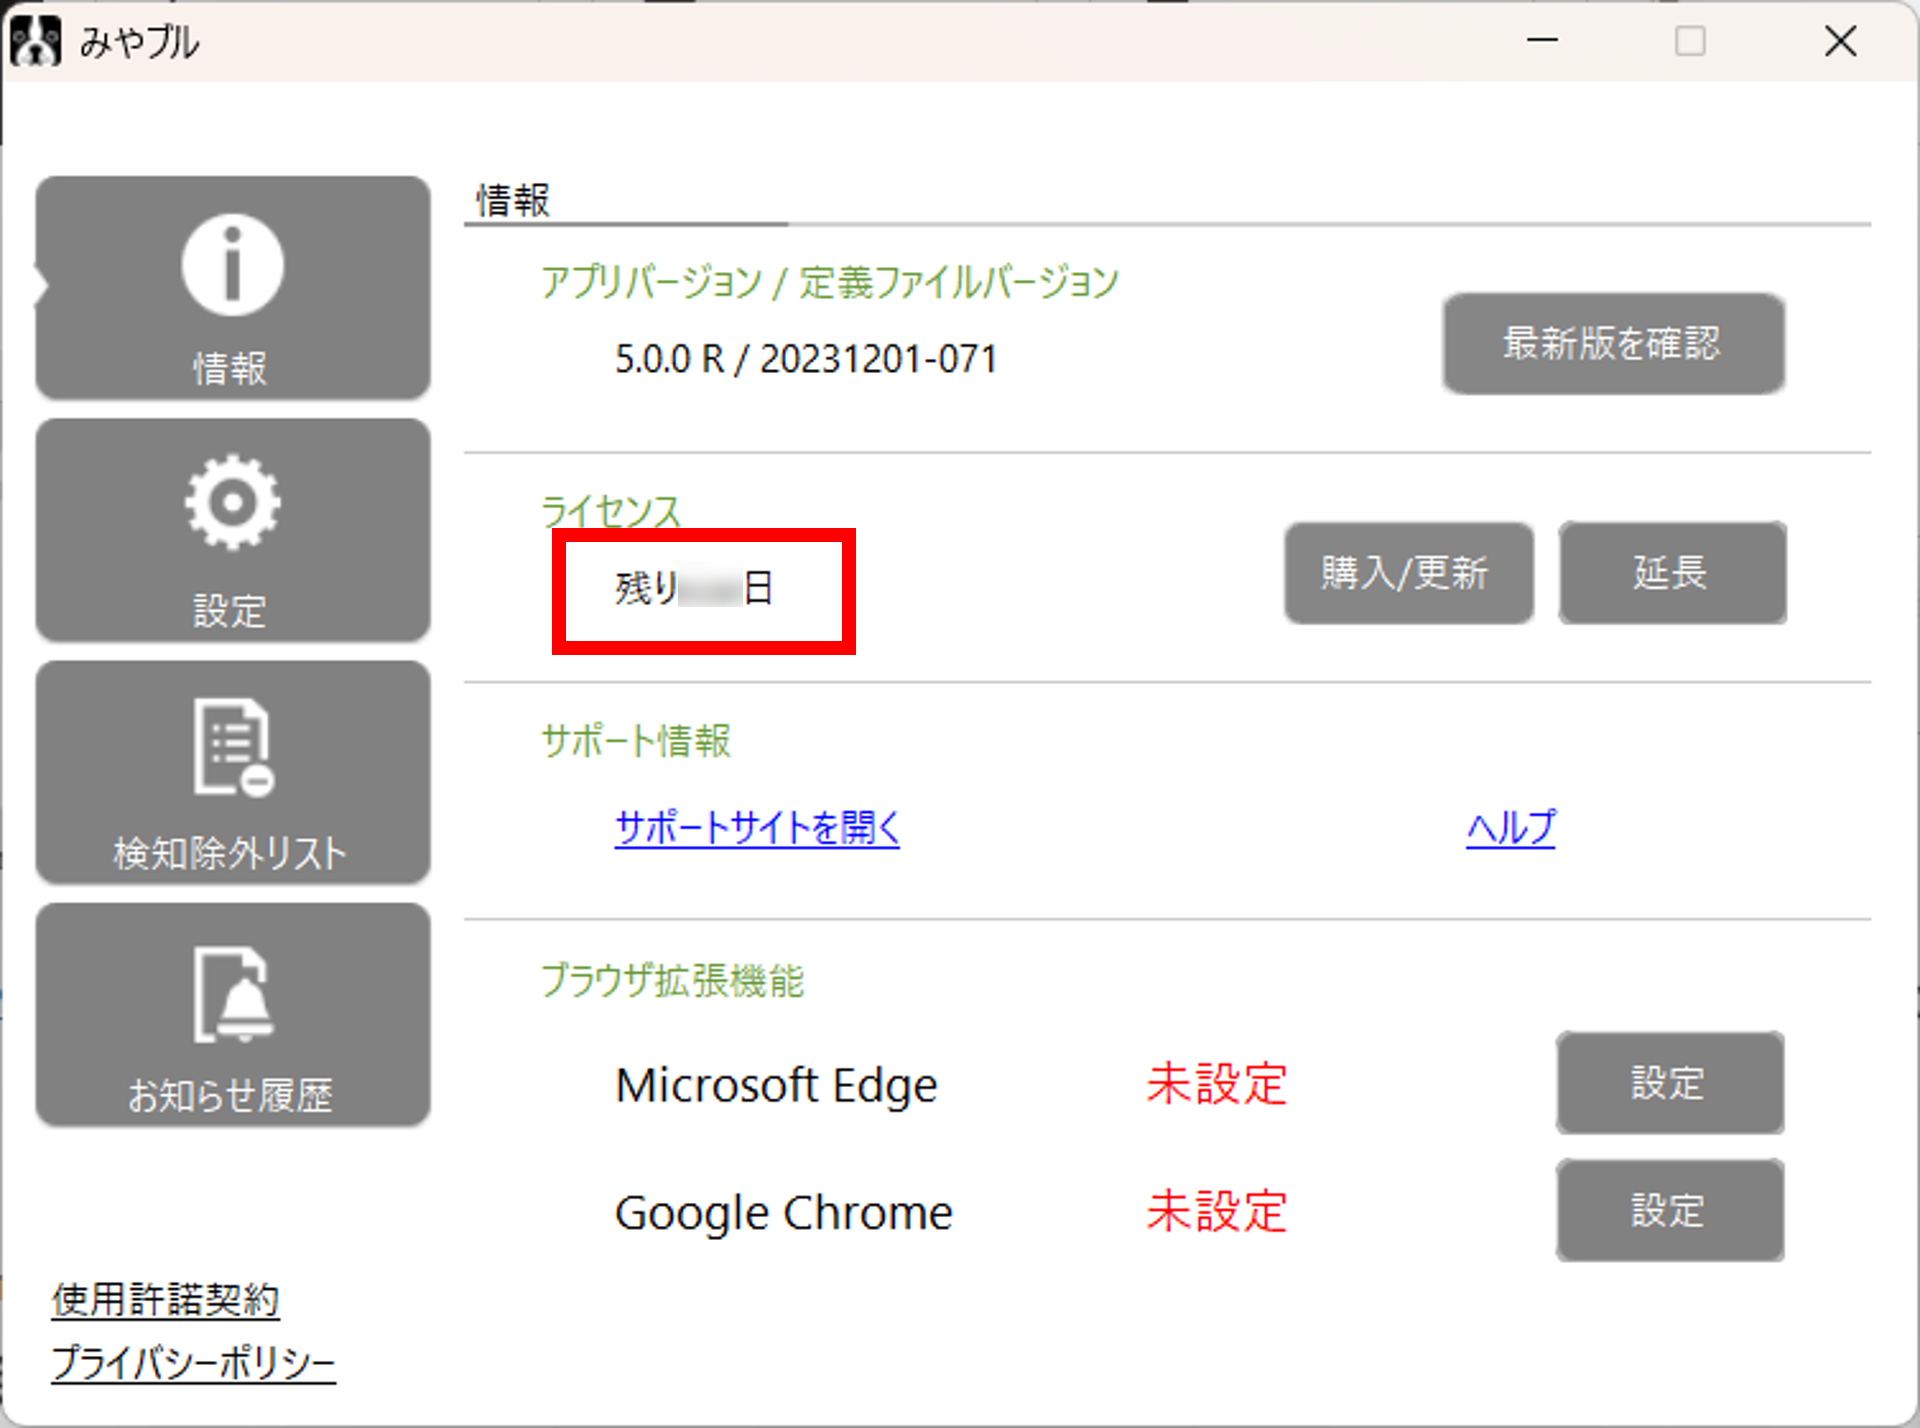This screenshot has width=1920, height=1428.
Task: Open the プライバシーポリシー privacy policy link
Action: (x=193, y=1361)
